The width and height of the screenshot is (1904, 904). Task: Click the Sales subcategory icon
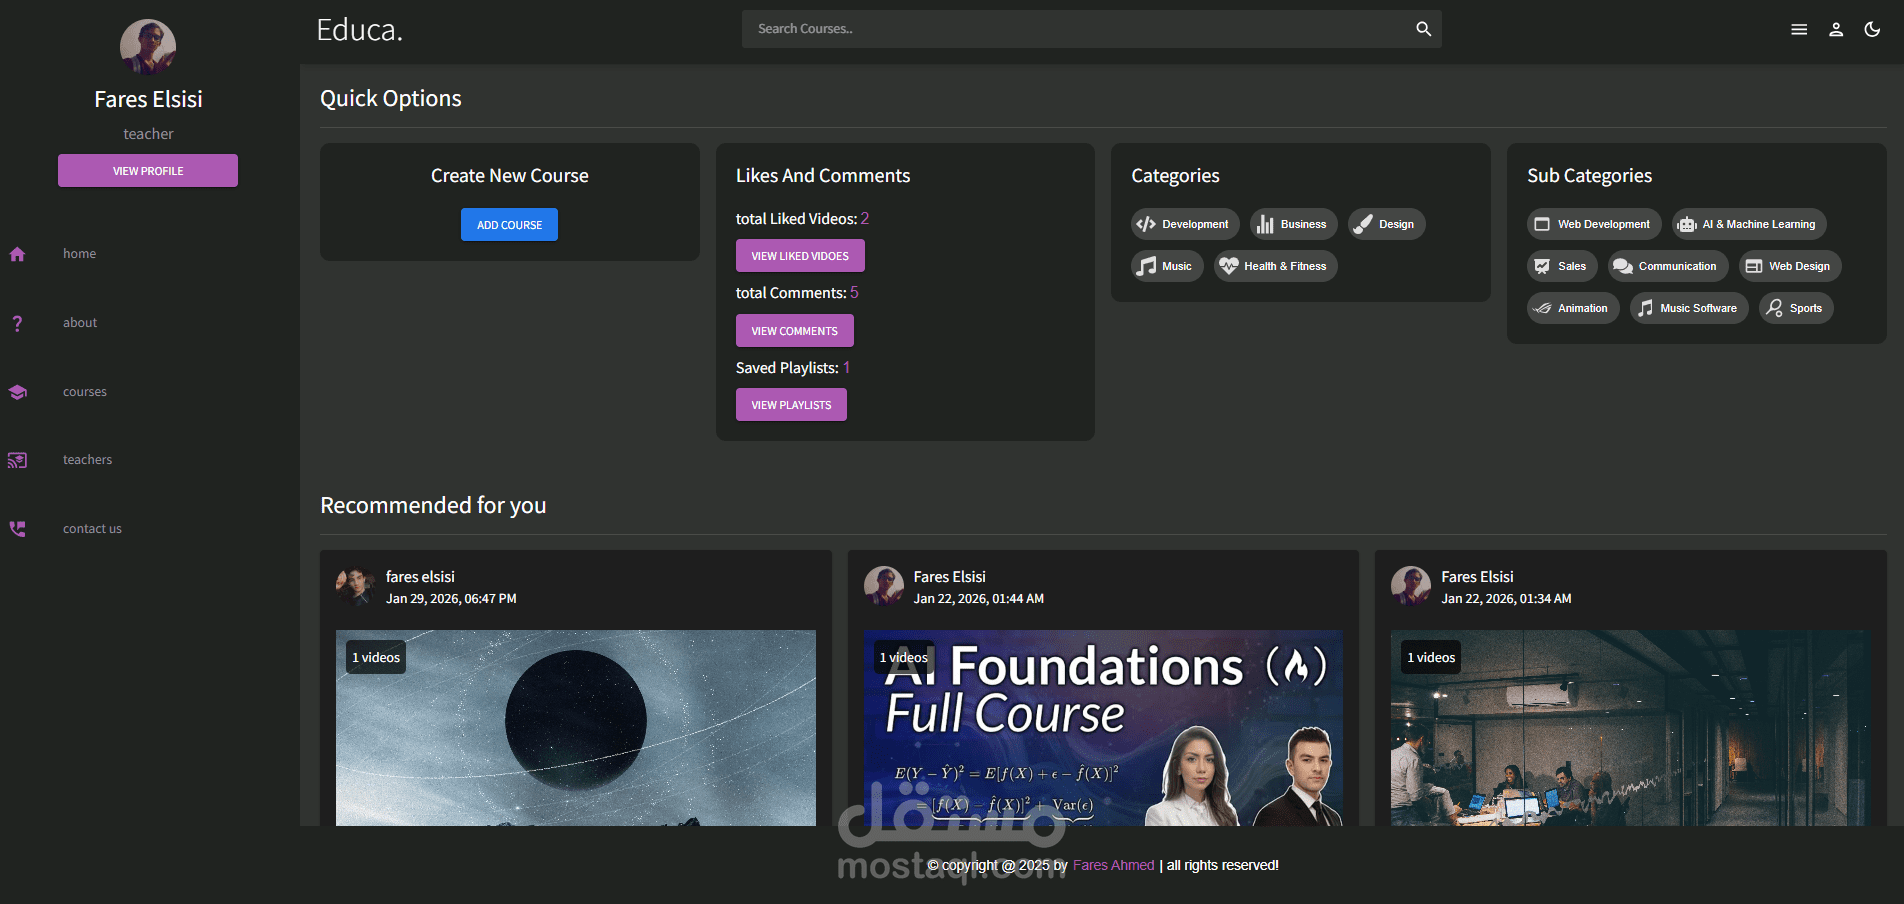coord(1542,266)
